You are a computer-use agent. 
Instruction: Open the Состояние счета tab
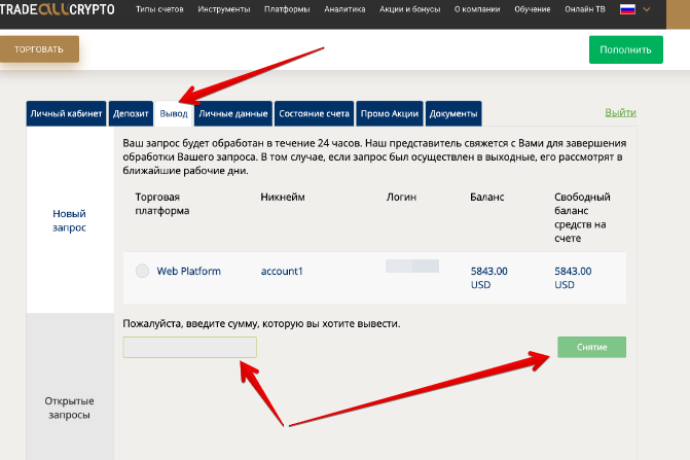click(x=314, y=114)
